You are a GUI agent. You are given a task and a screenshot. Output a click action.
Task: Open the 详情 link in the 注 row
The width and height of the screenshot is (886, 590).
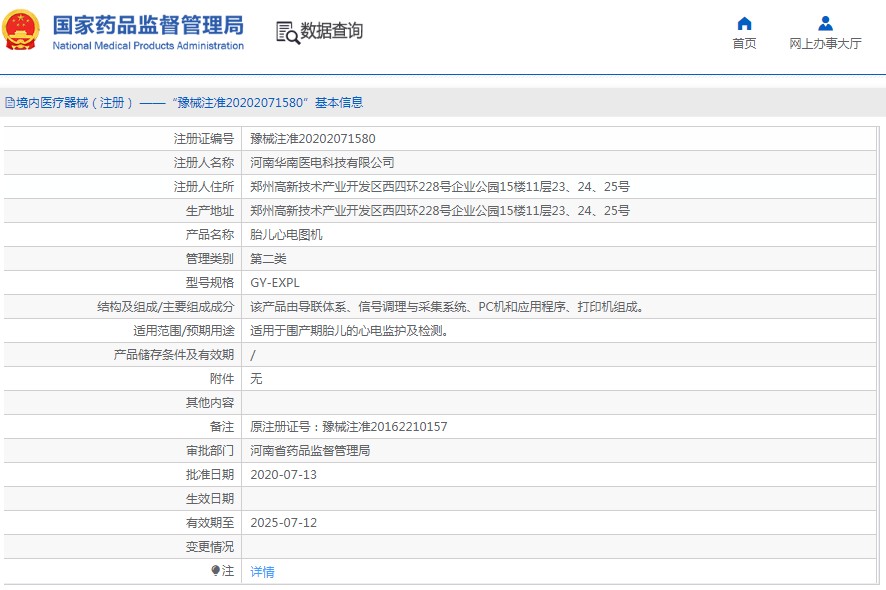(x=262, y=572)
